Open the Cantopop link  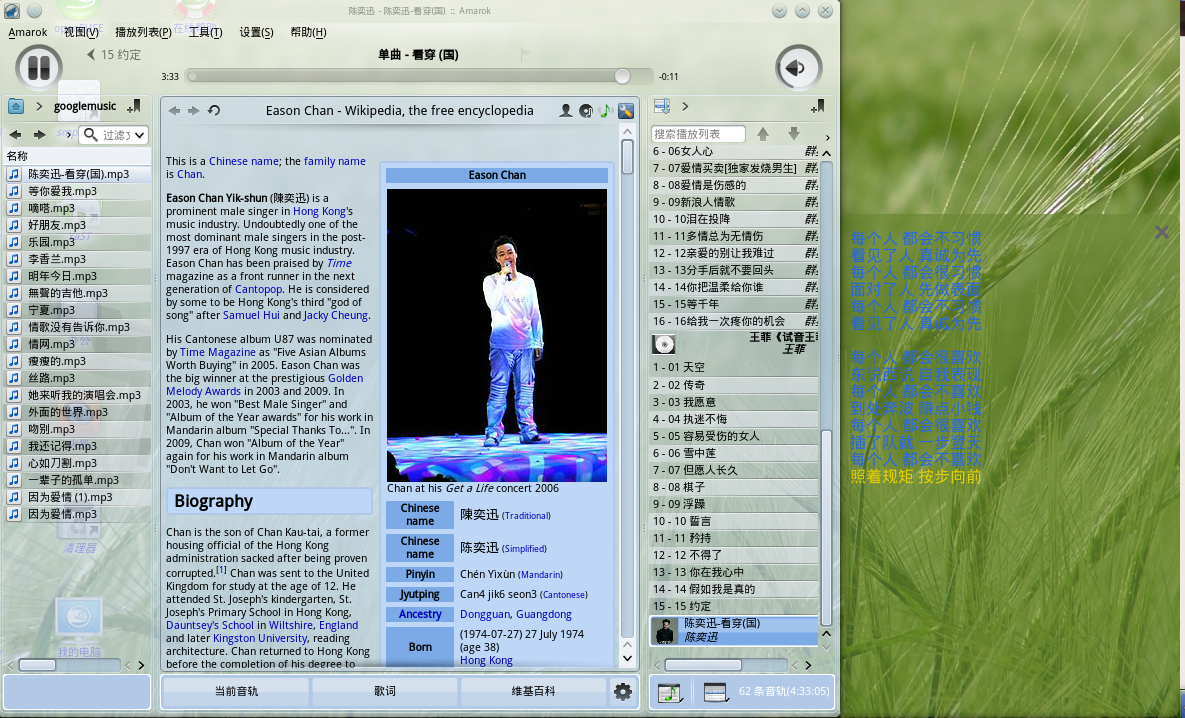point(258,289)
